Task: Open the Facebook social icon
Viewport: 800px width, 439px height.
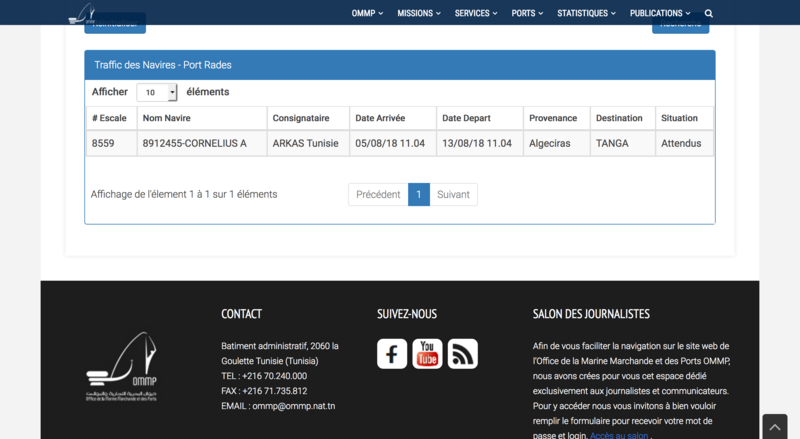Action: point(392,354)
